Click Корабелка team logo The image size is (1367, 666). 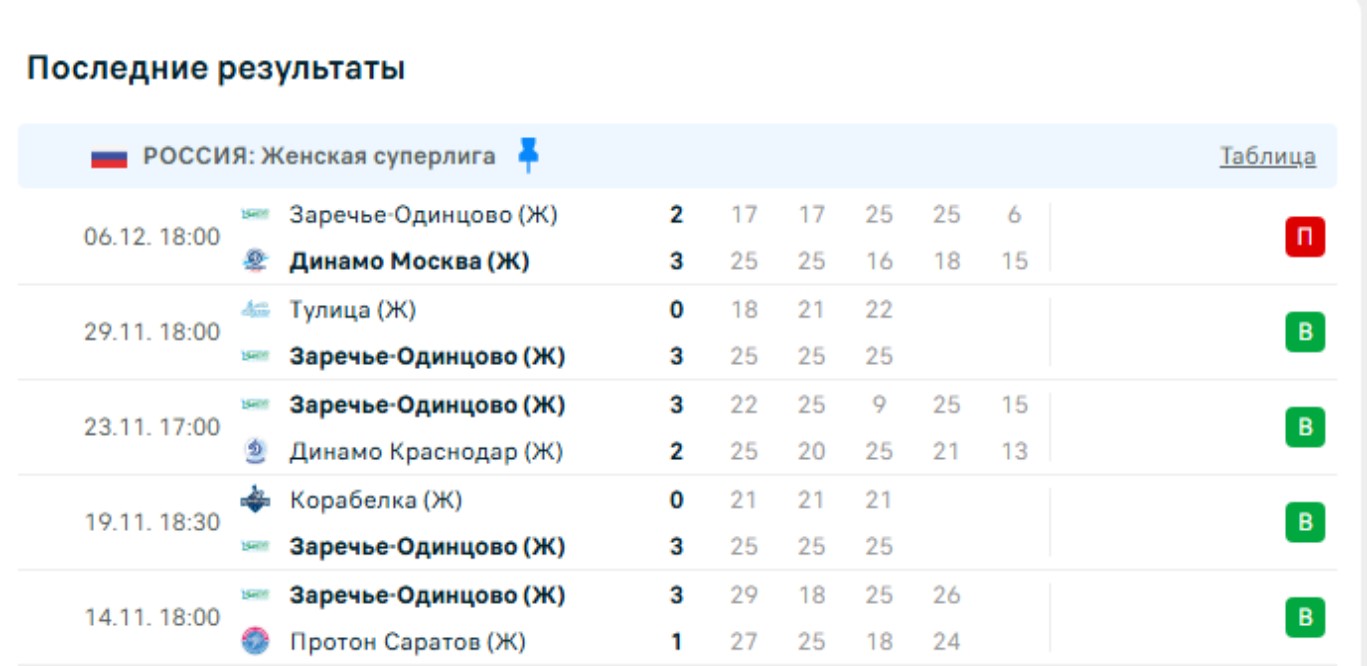click(256, 500)
